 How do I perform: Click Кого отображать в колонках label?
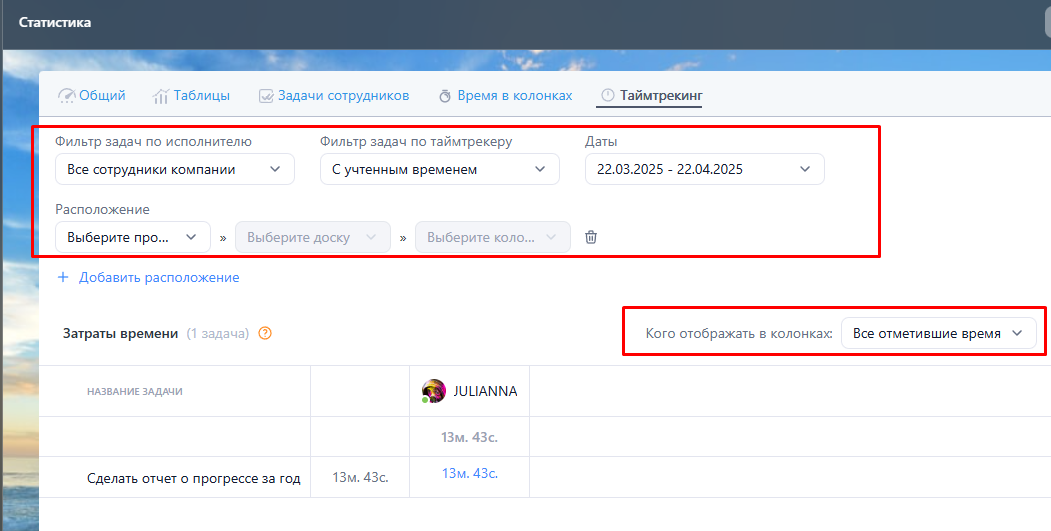739,333
